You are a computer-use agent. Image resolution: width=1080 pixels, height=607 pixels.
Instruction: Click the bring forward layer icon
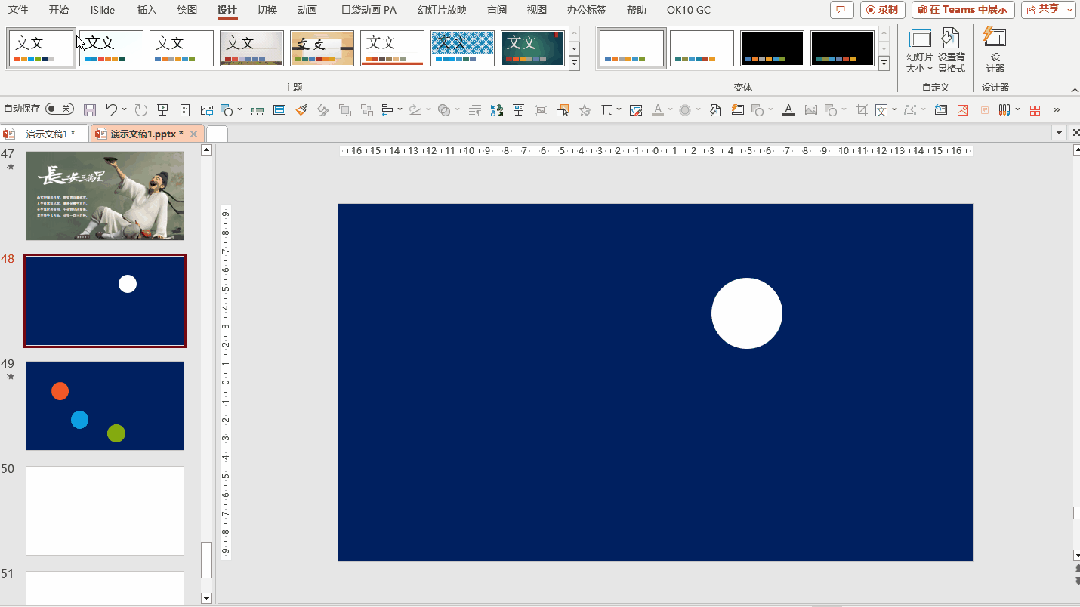coord(345,110)
